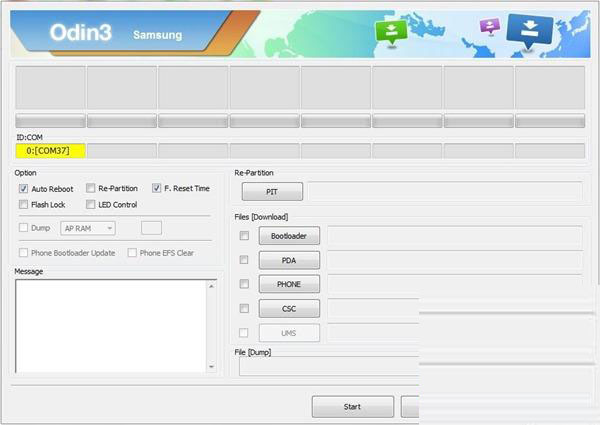This screenshot has height=425, width=600.
Task: Click the Samsung label in banner
Action: (x=158, y=35)
